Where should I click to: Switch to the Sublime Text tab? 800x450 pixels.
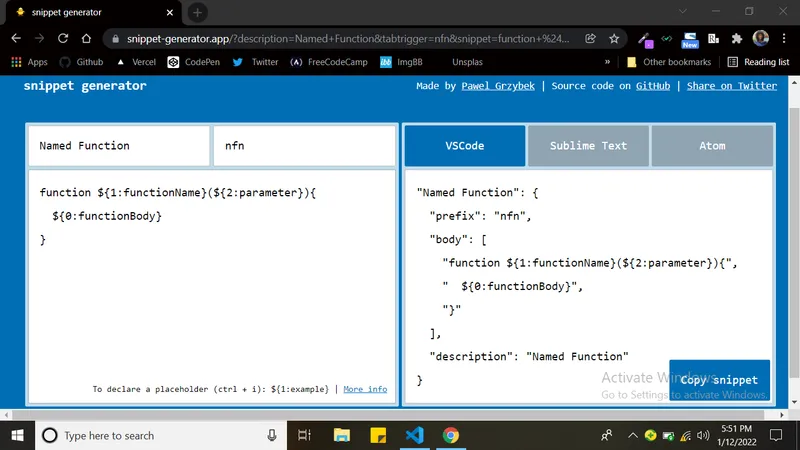[588, 146]
